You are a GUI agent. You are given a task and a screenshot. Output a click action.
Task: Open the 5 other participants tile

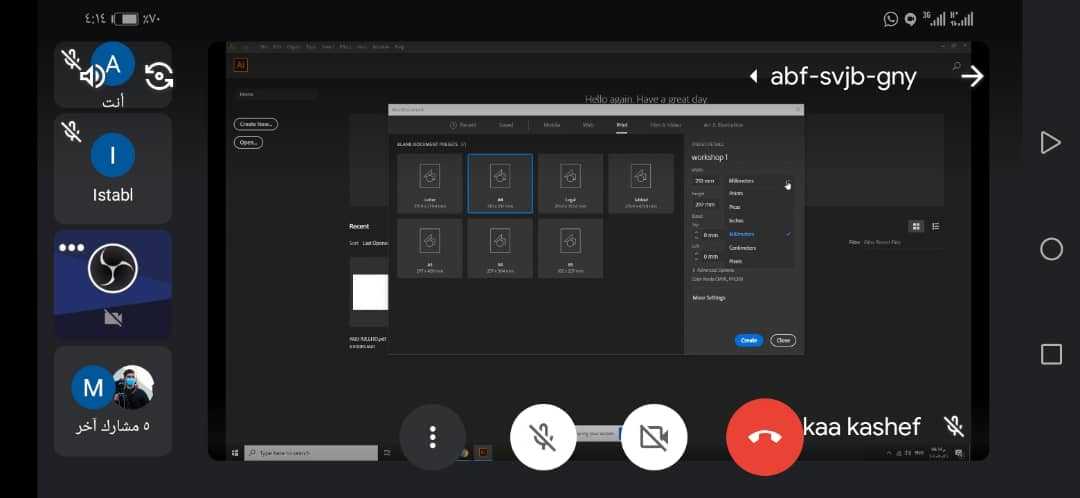click(113, 401)
